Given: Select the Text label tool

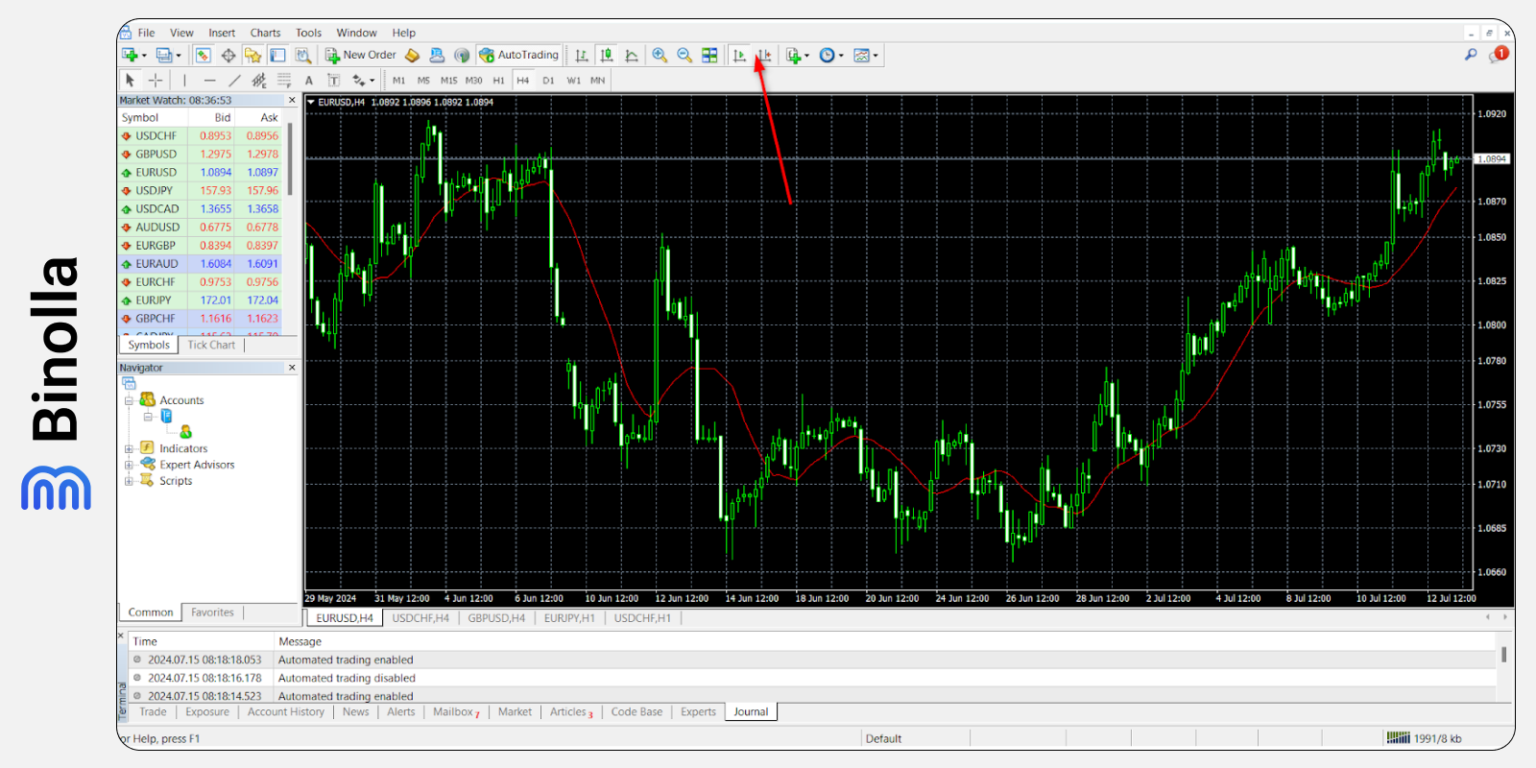Looking at the screenshot, I should 334,80.
